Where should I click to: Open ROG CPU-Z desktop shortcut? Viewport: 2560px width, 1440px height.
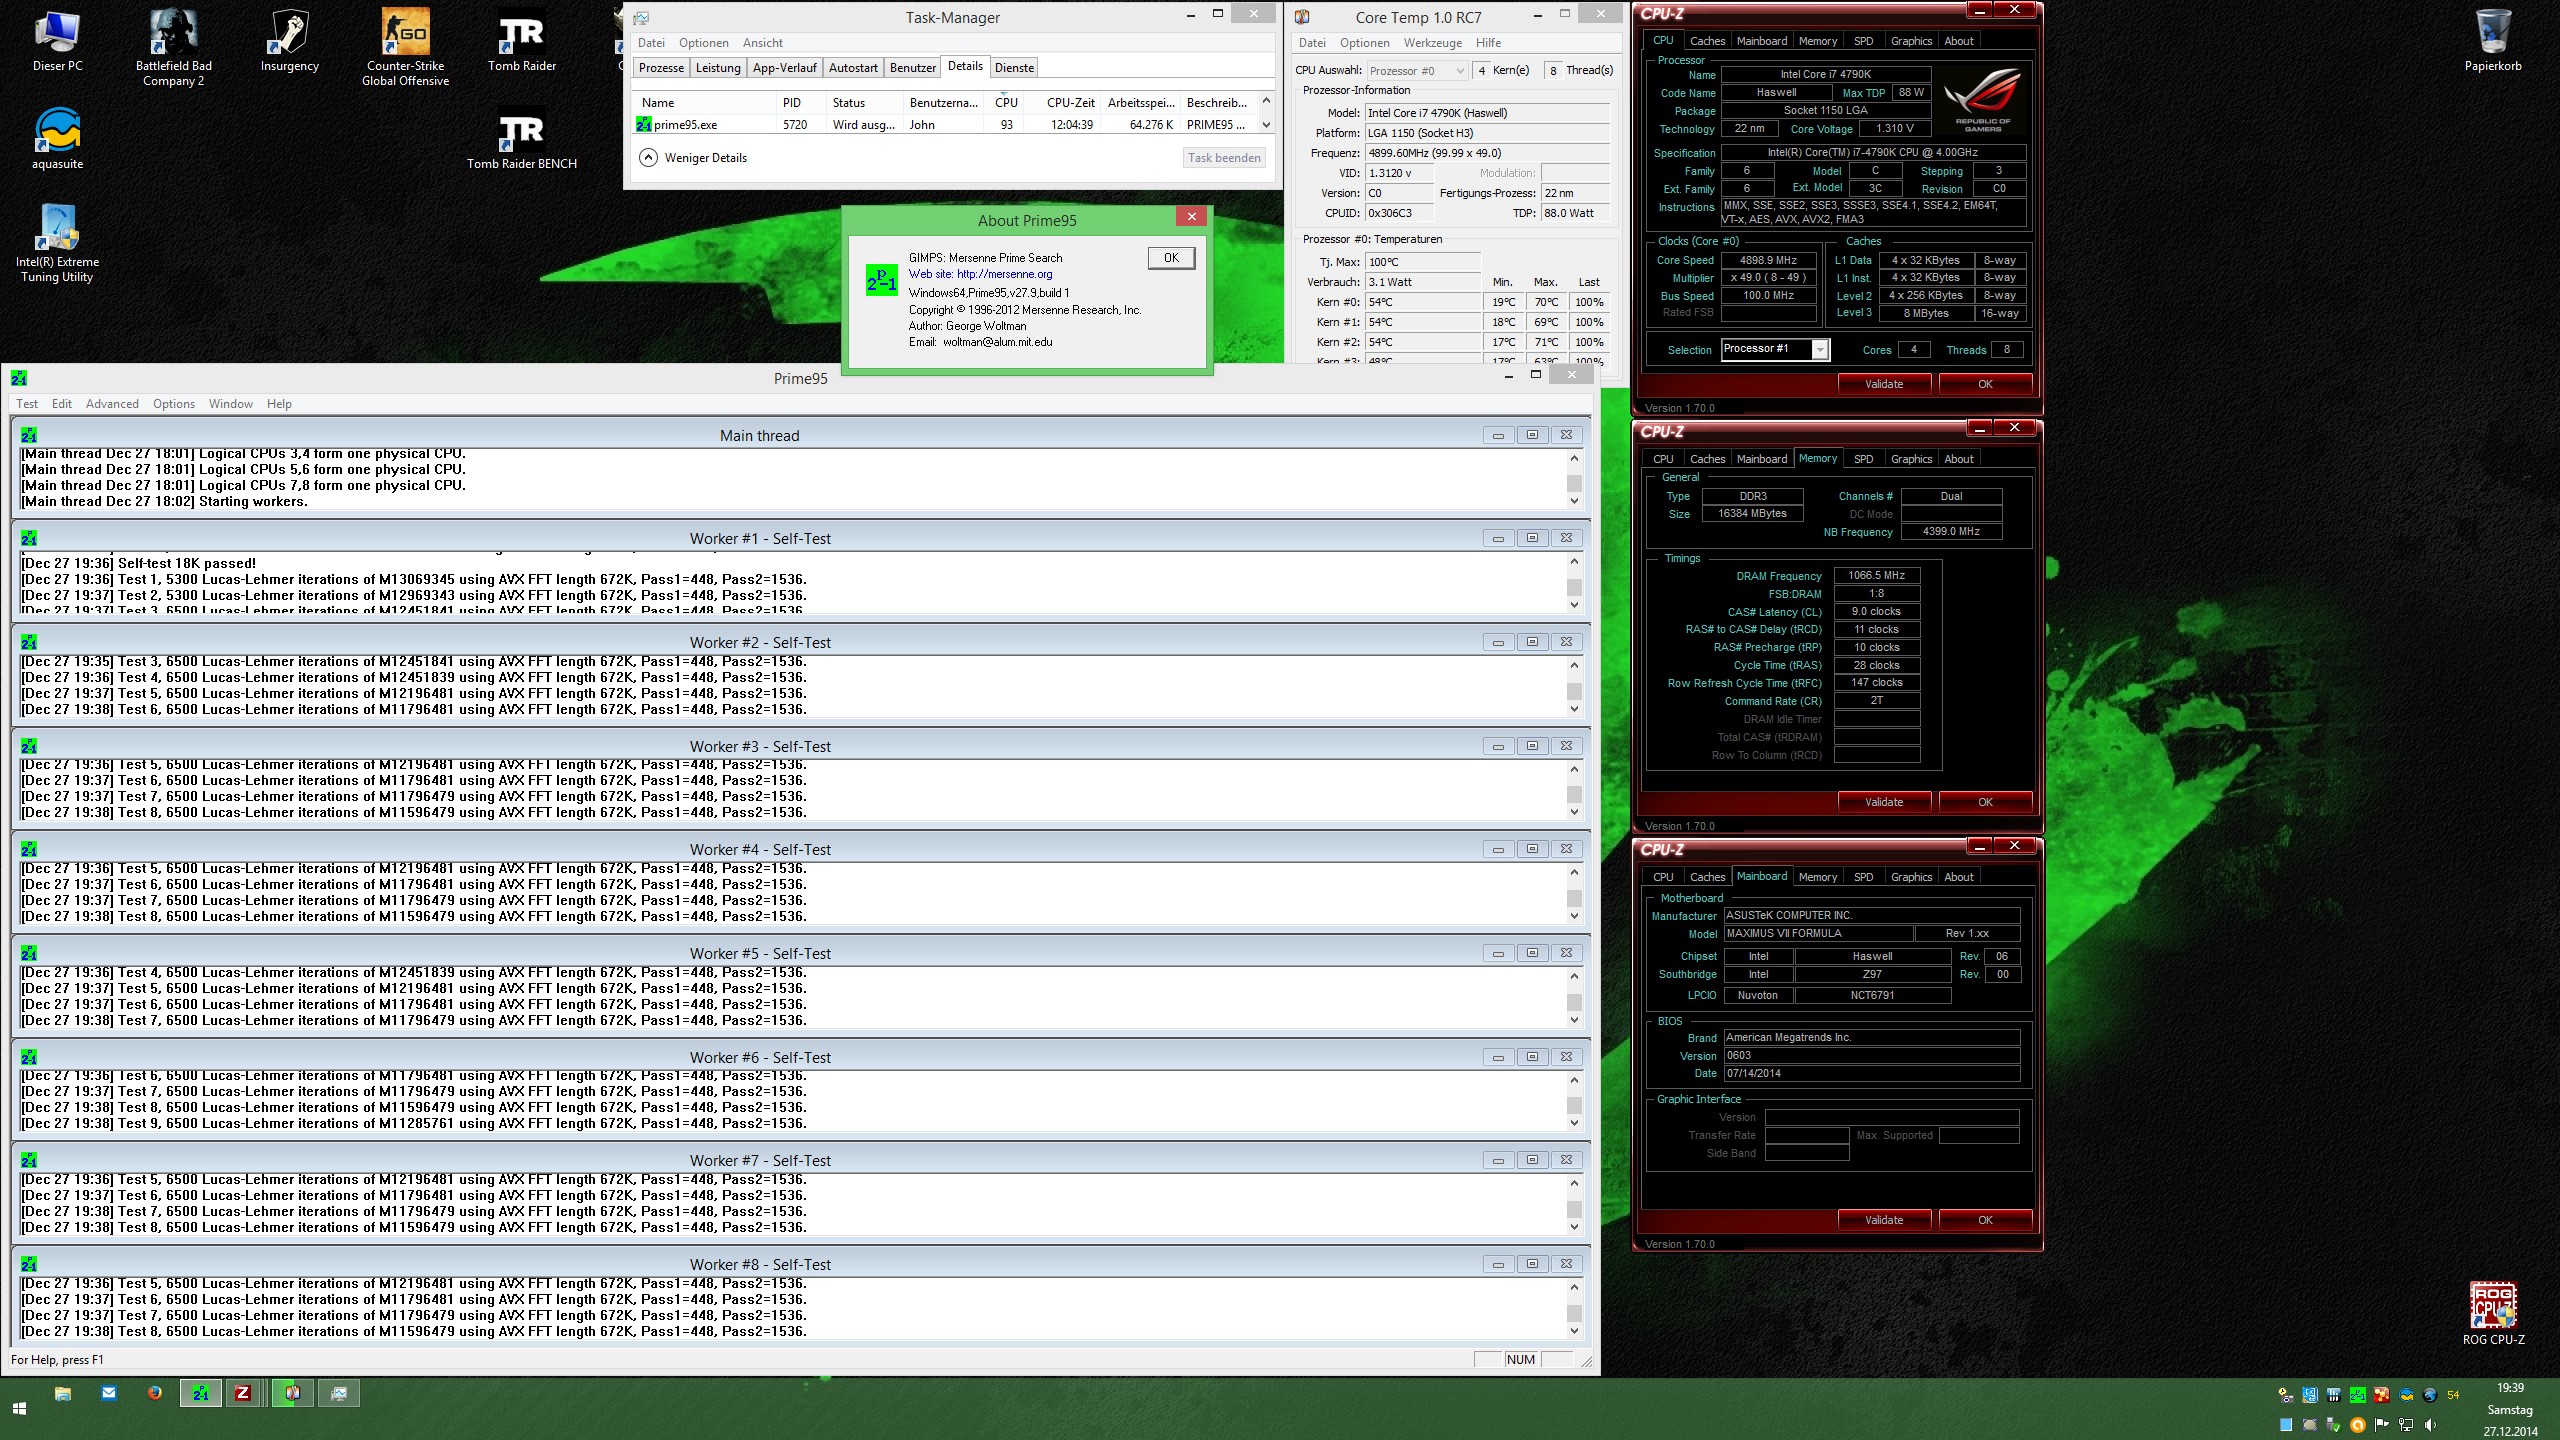(2493, 1314)
